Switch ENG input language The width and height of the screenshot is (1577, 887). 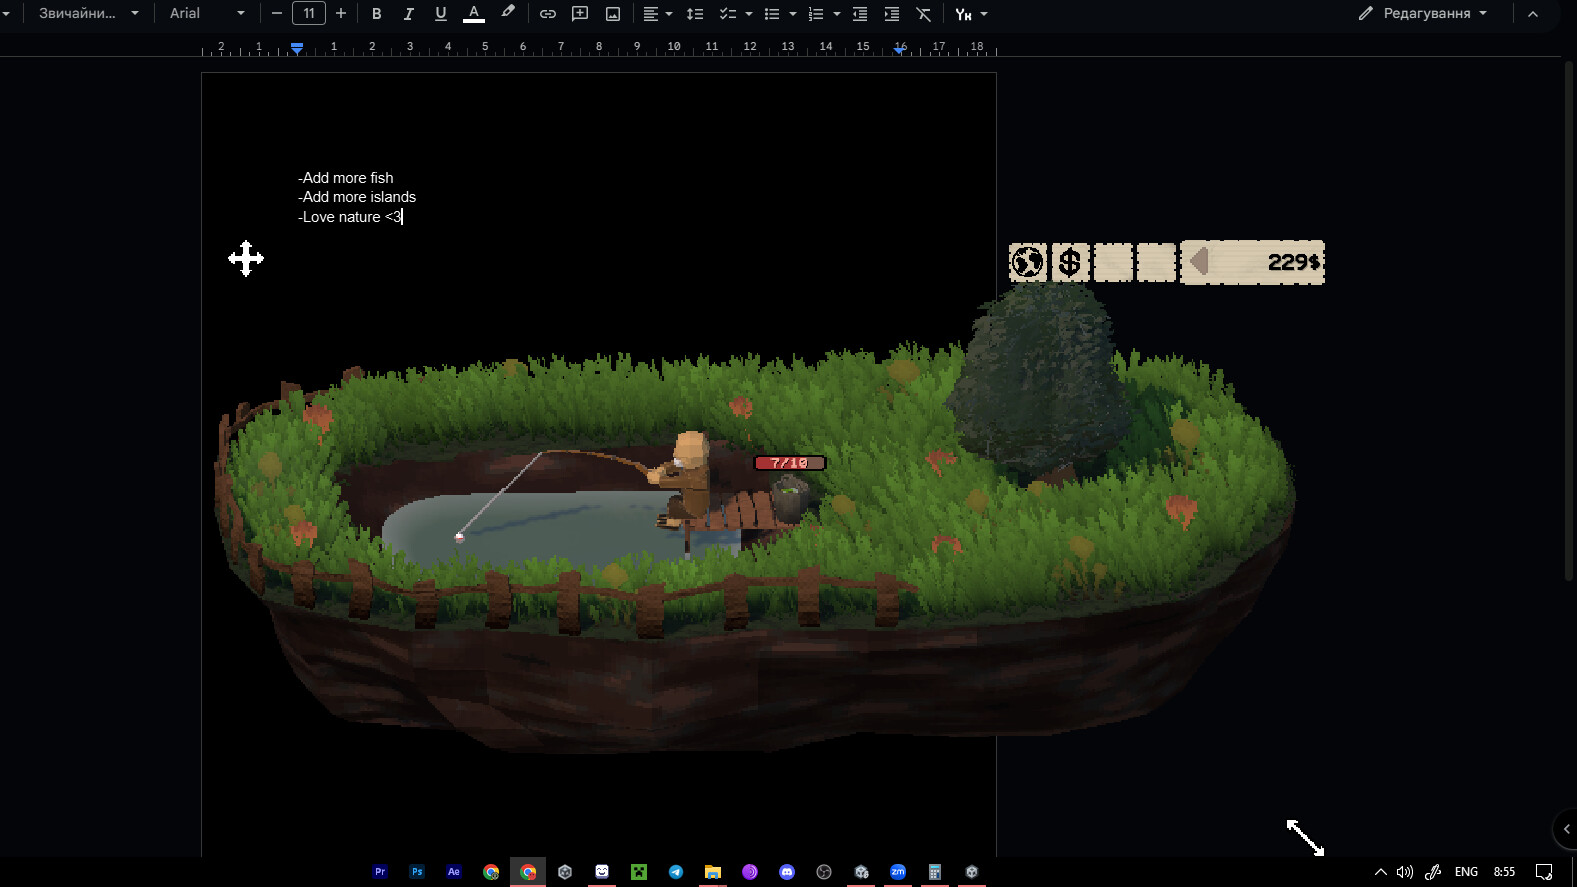pos(1466,872)
